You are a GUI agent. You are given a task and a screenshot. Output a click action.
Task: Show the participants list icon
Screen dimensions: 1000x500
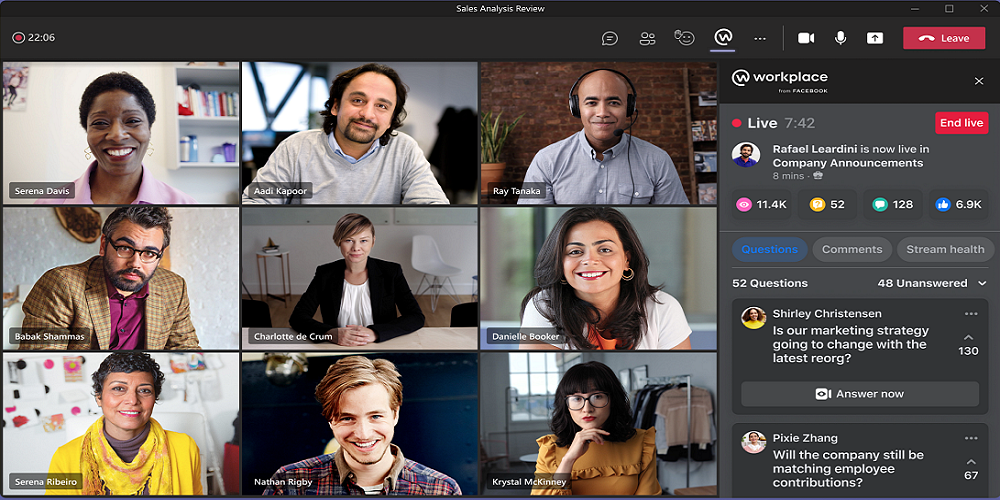[x=647, y=38]
